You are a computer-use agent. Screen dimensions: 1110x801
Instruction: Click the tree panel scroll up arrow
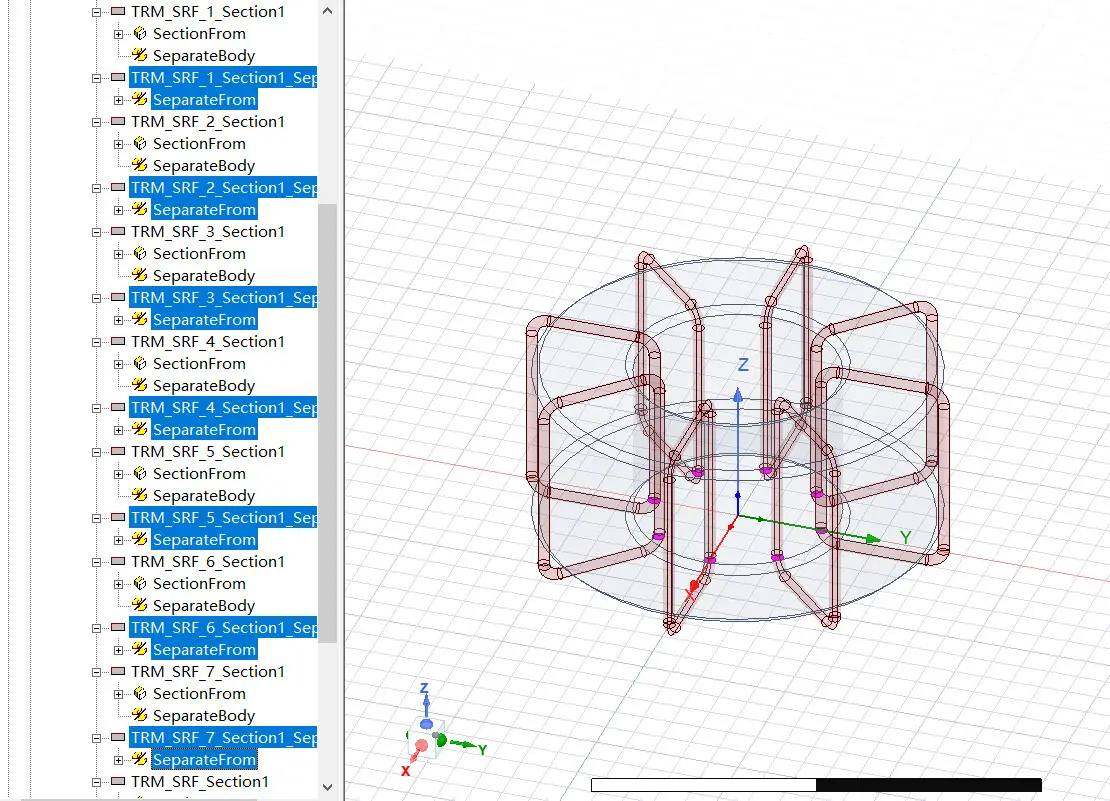point(327,11)
